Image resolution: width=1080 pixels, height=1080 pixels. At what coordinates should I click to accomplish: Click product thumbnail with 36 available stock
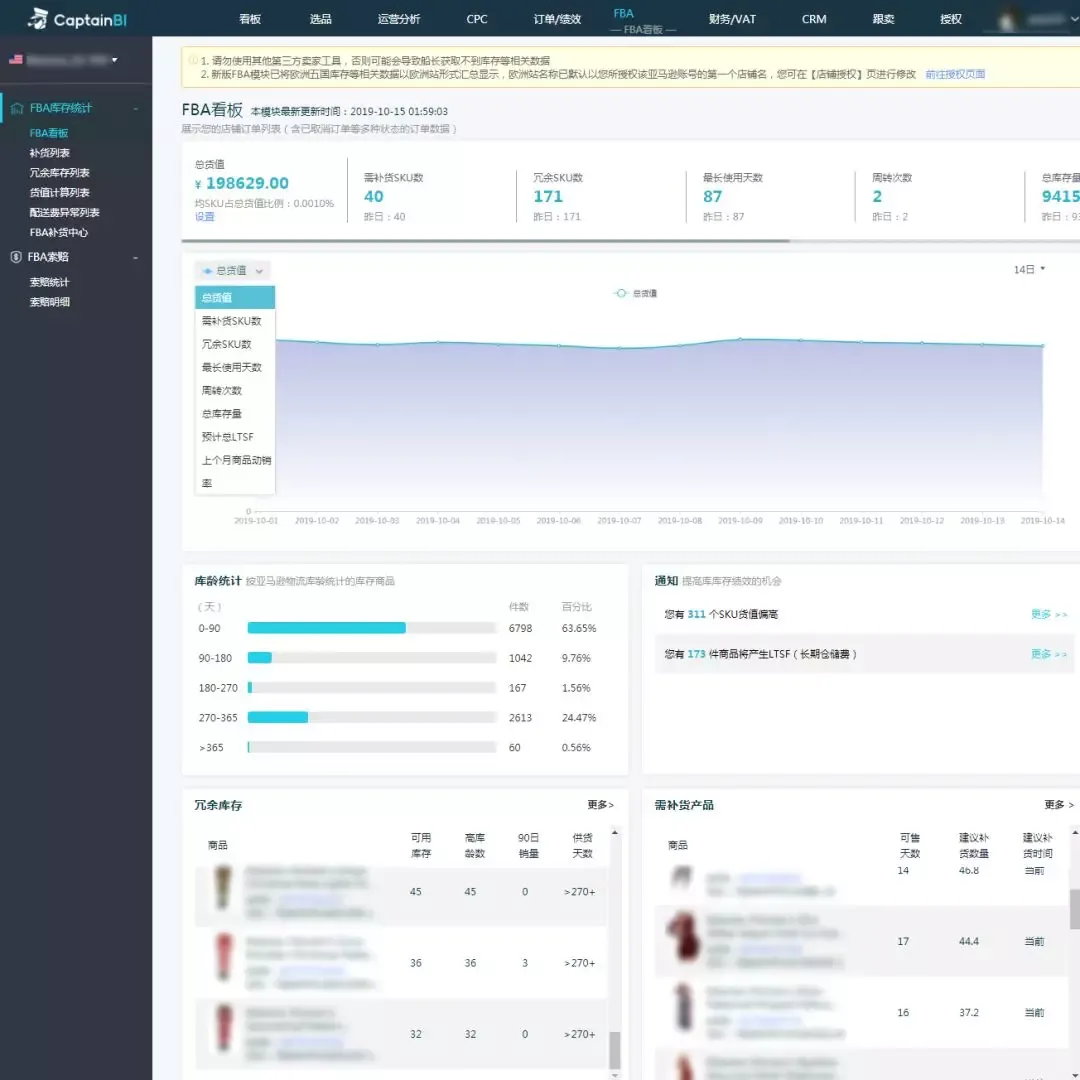tap(224, 957)
